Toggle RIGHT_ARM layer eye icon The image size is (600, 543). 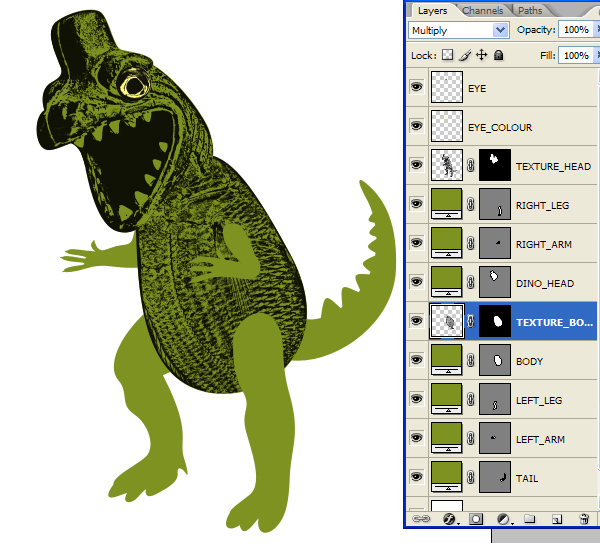(417, 243)
